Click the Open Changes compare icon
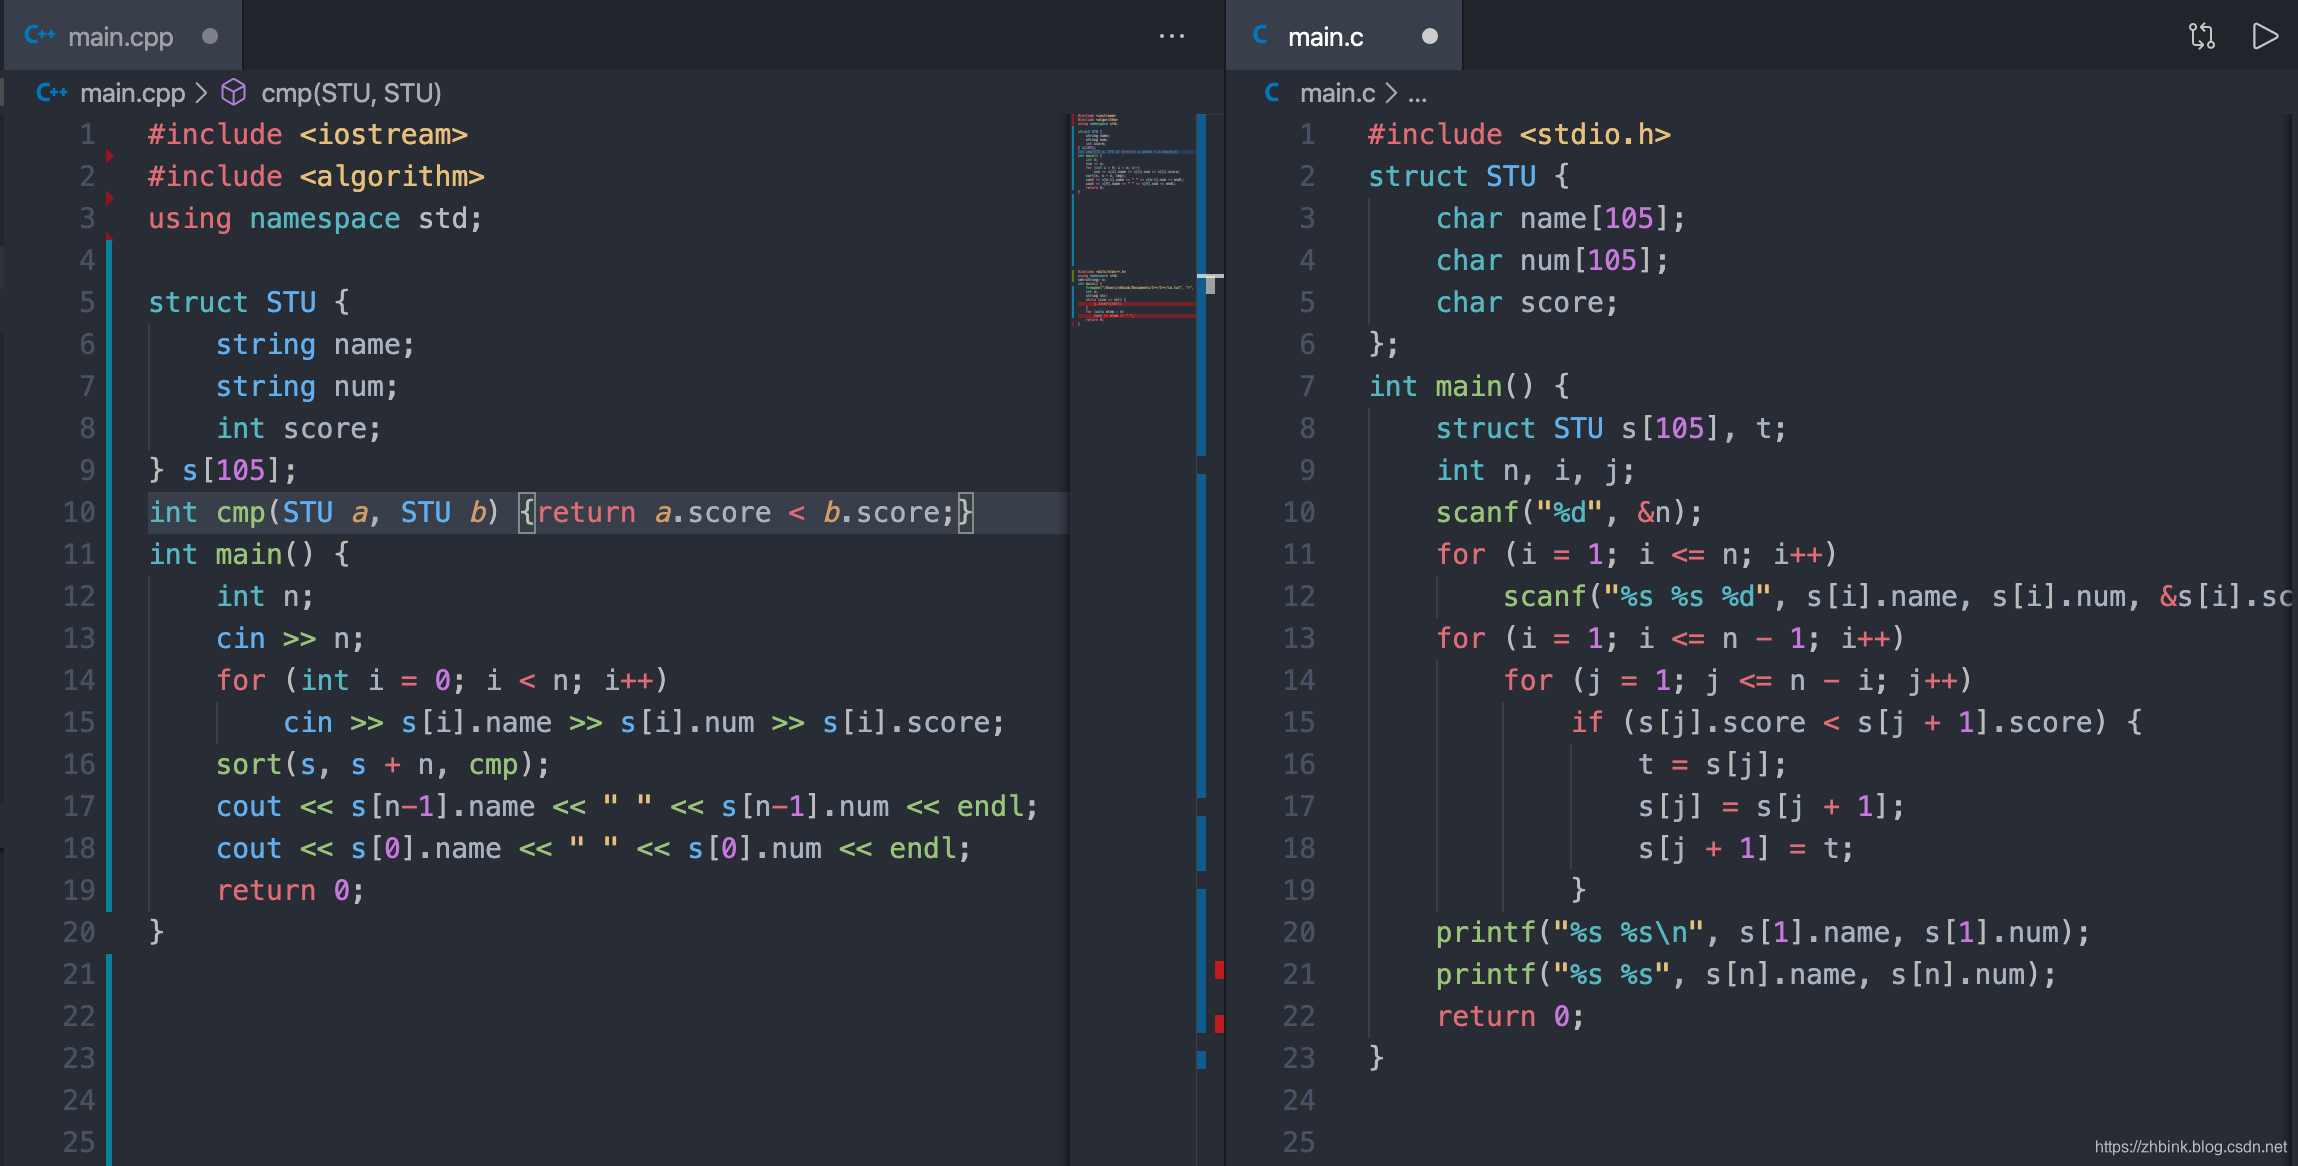This screenshot has height=1166, width=2298. [x=2202, y=36]
